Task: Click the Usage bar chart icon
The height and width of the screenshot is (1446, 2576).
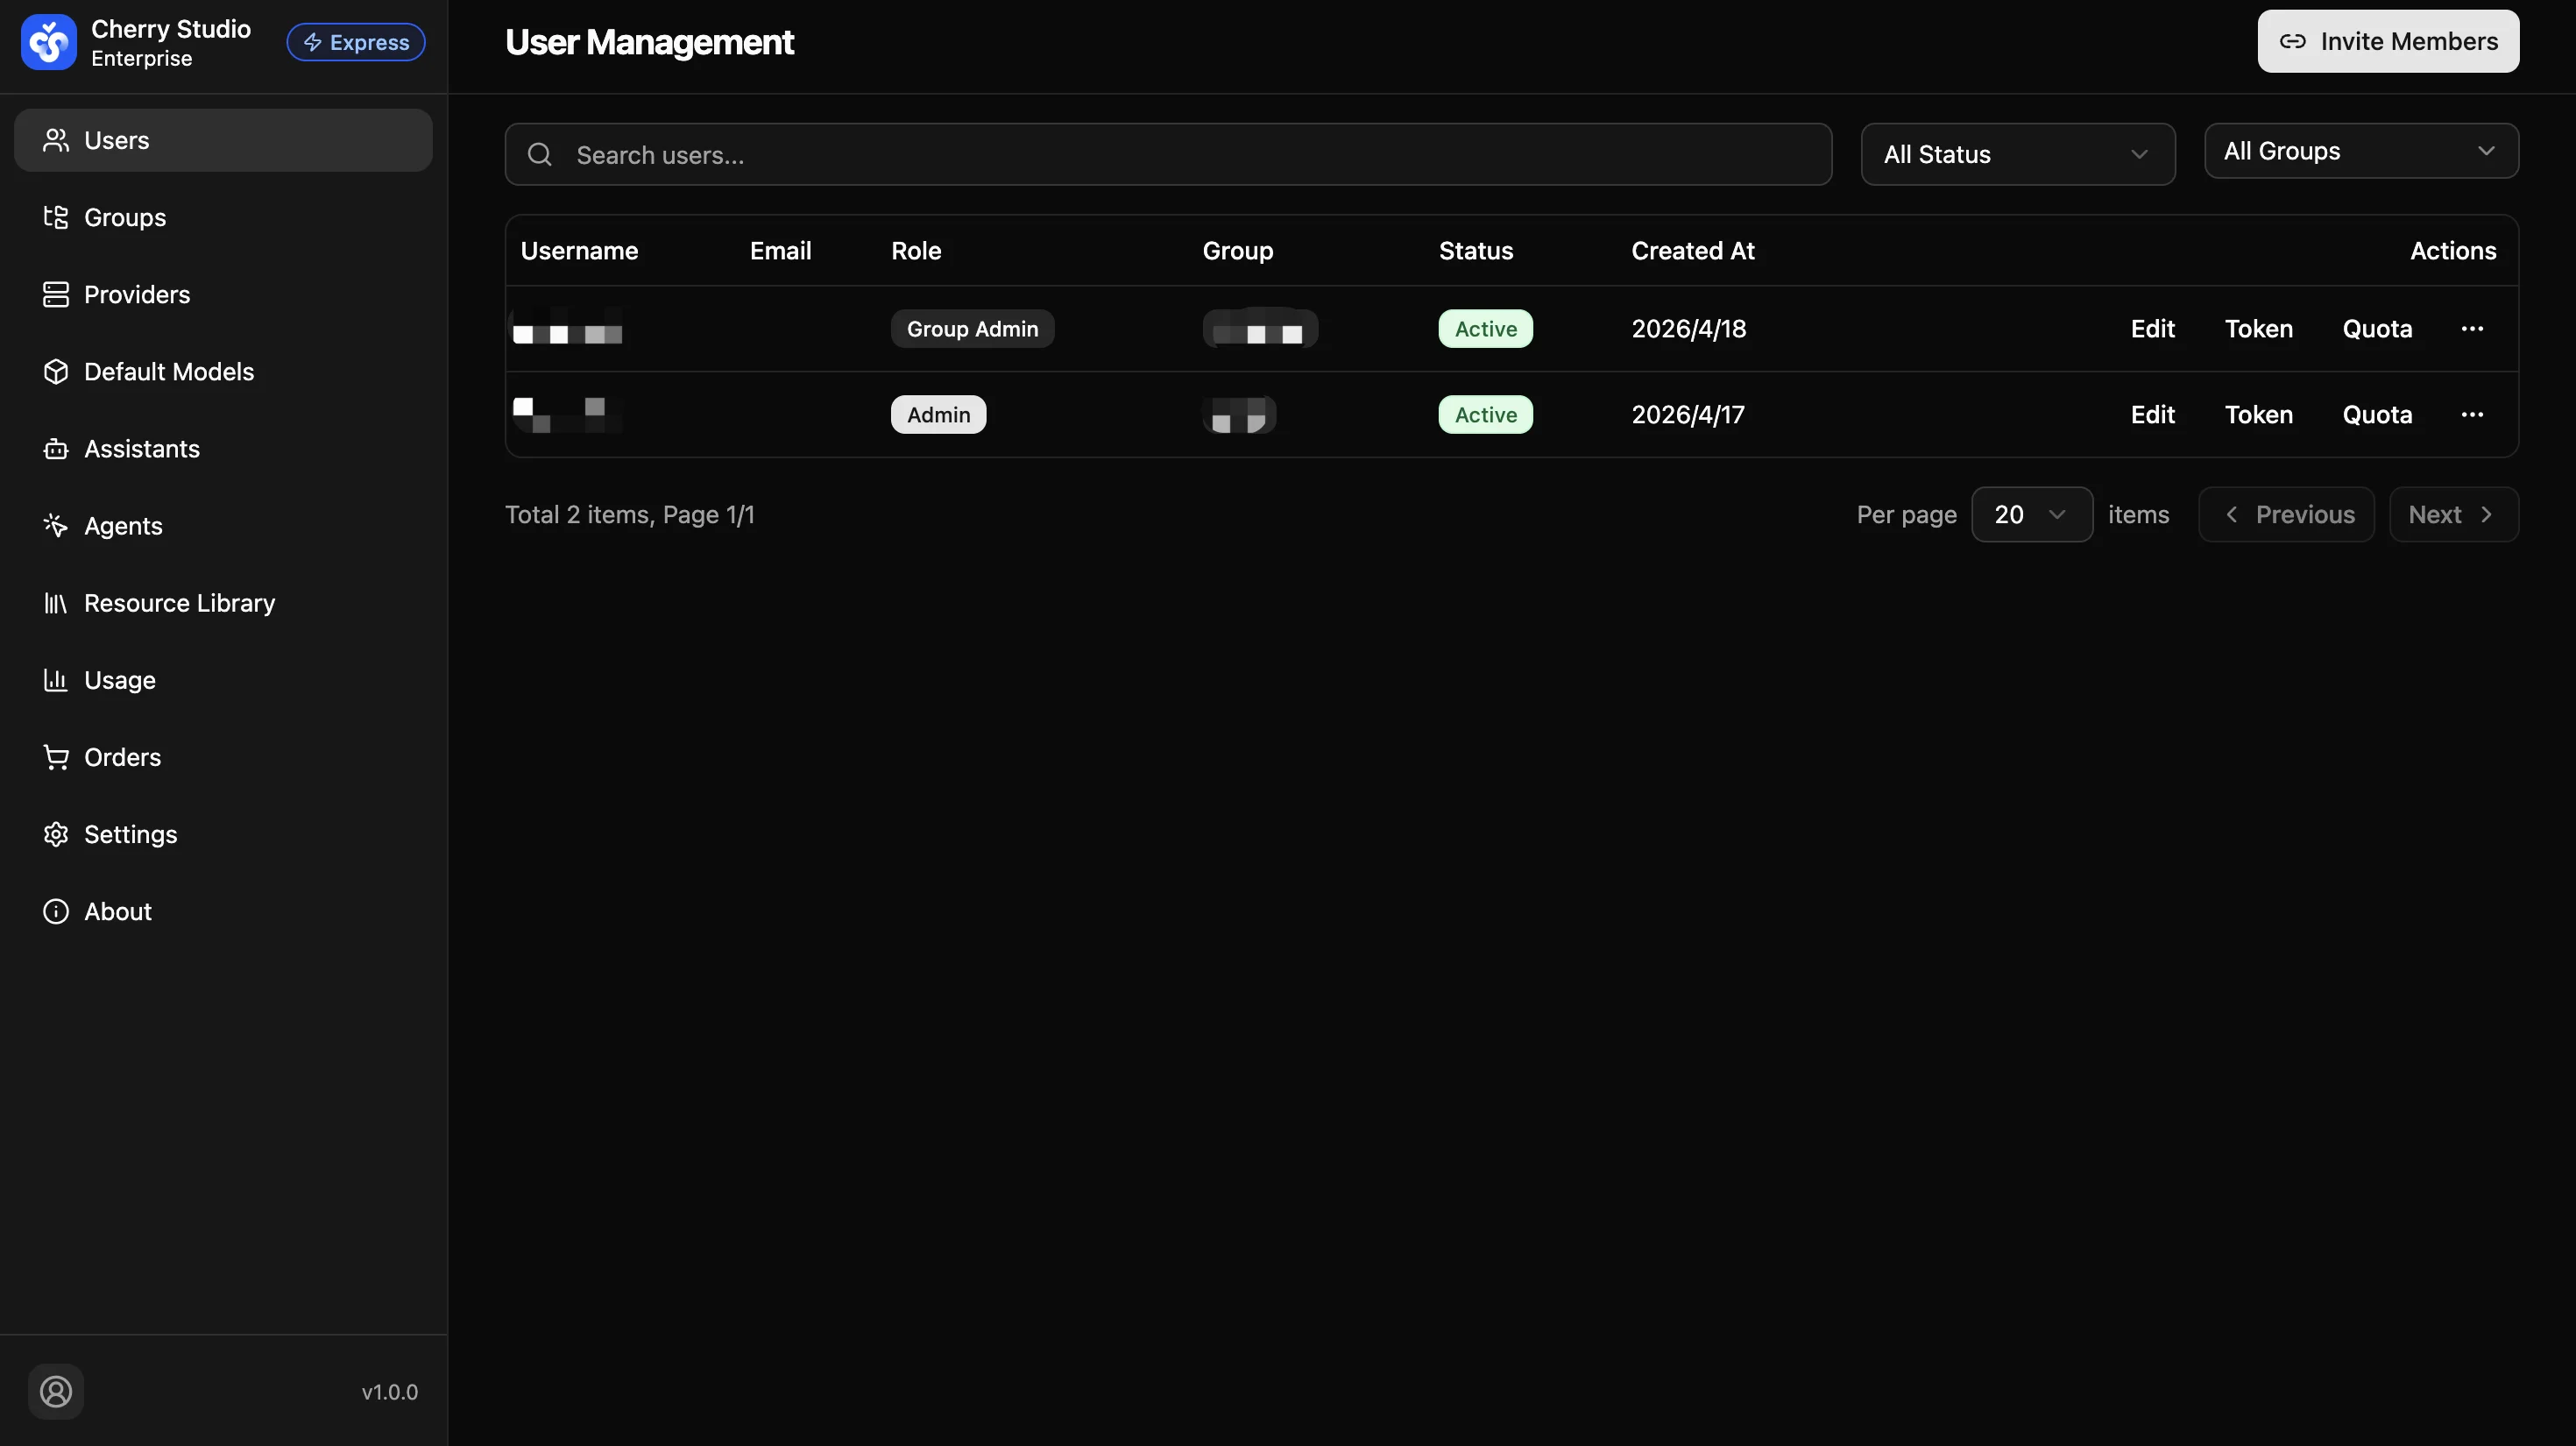Action: 56,680
